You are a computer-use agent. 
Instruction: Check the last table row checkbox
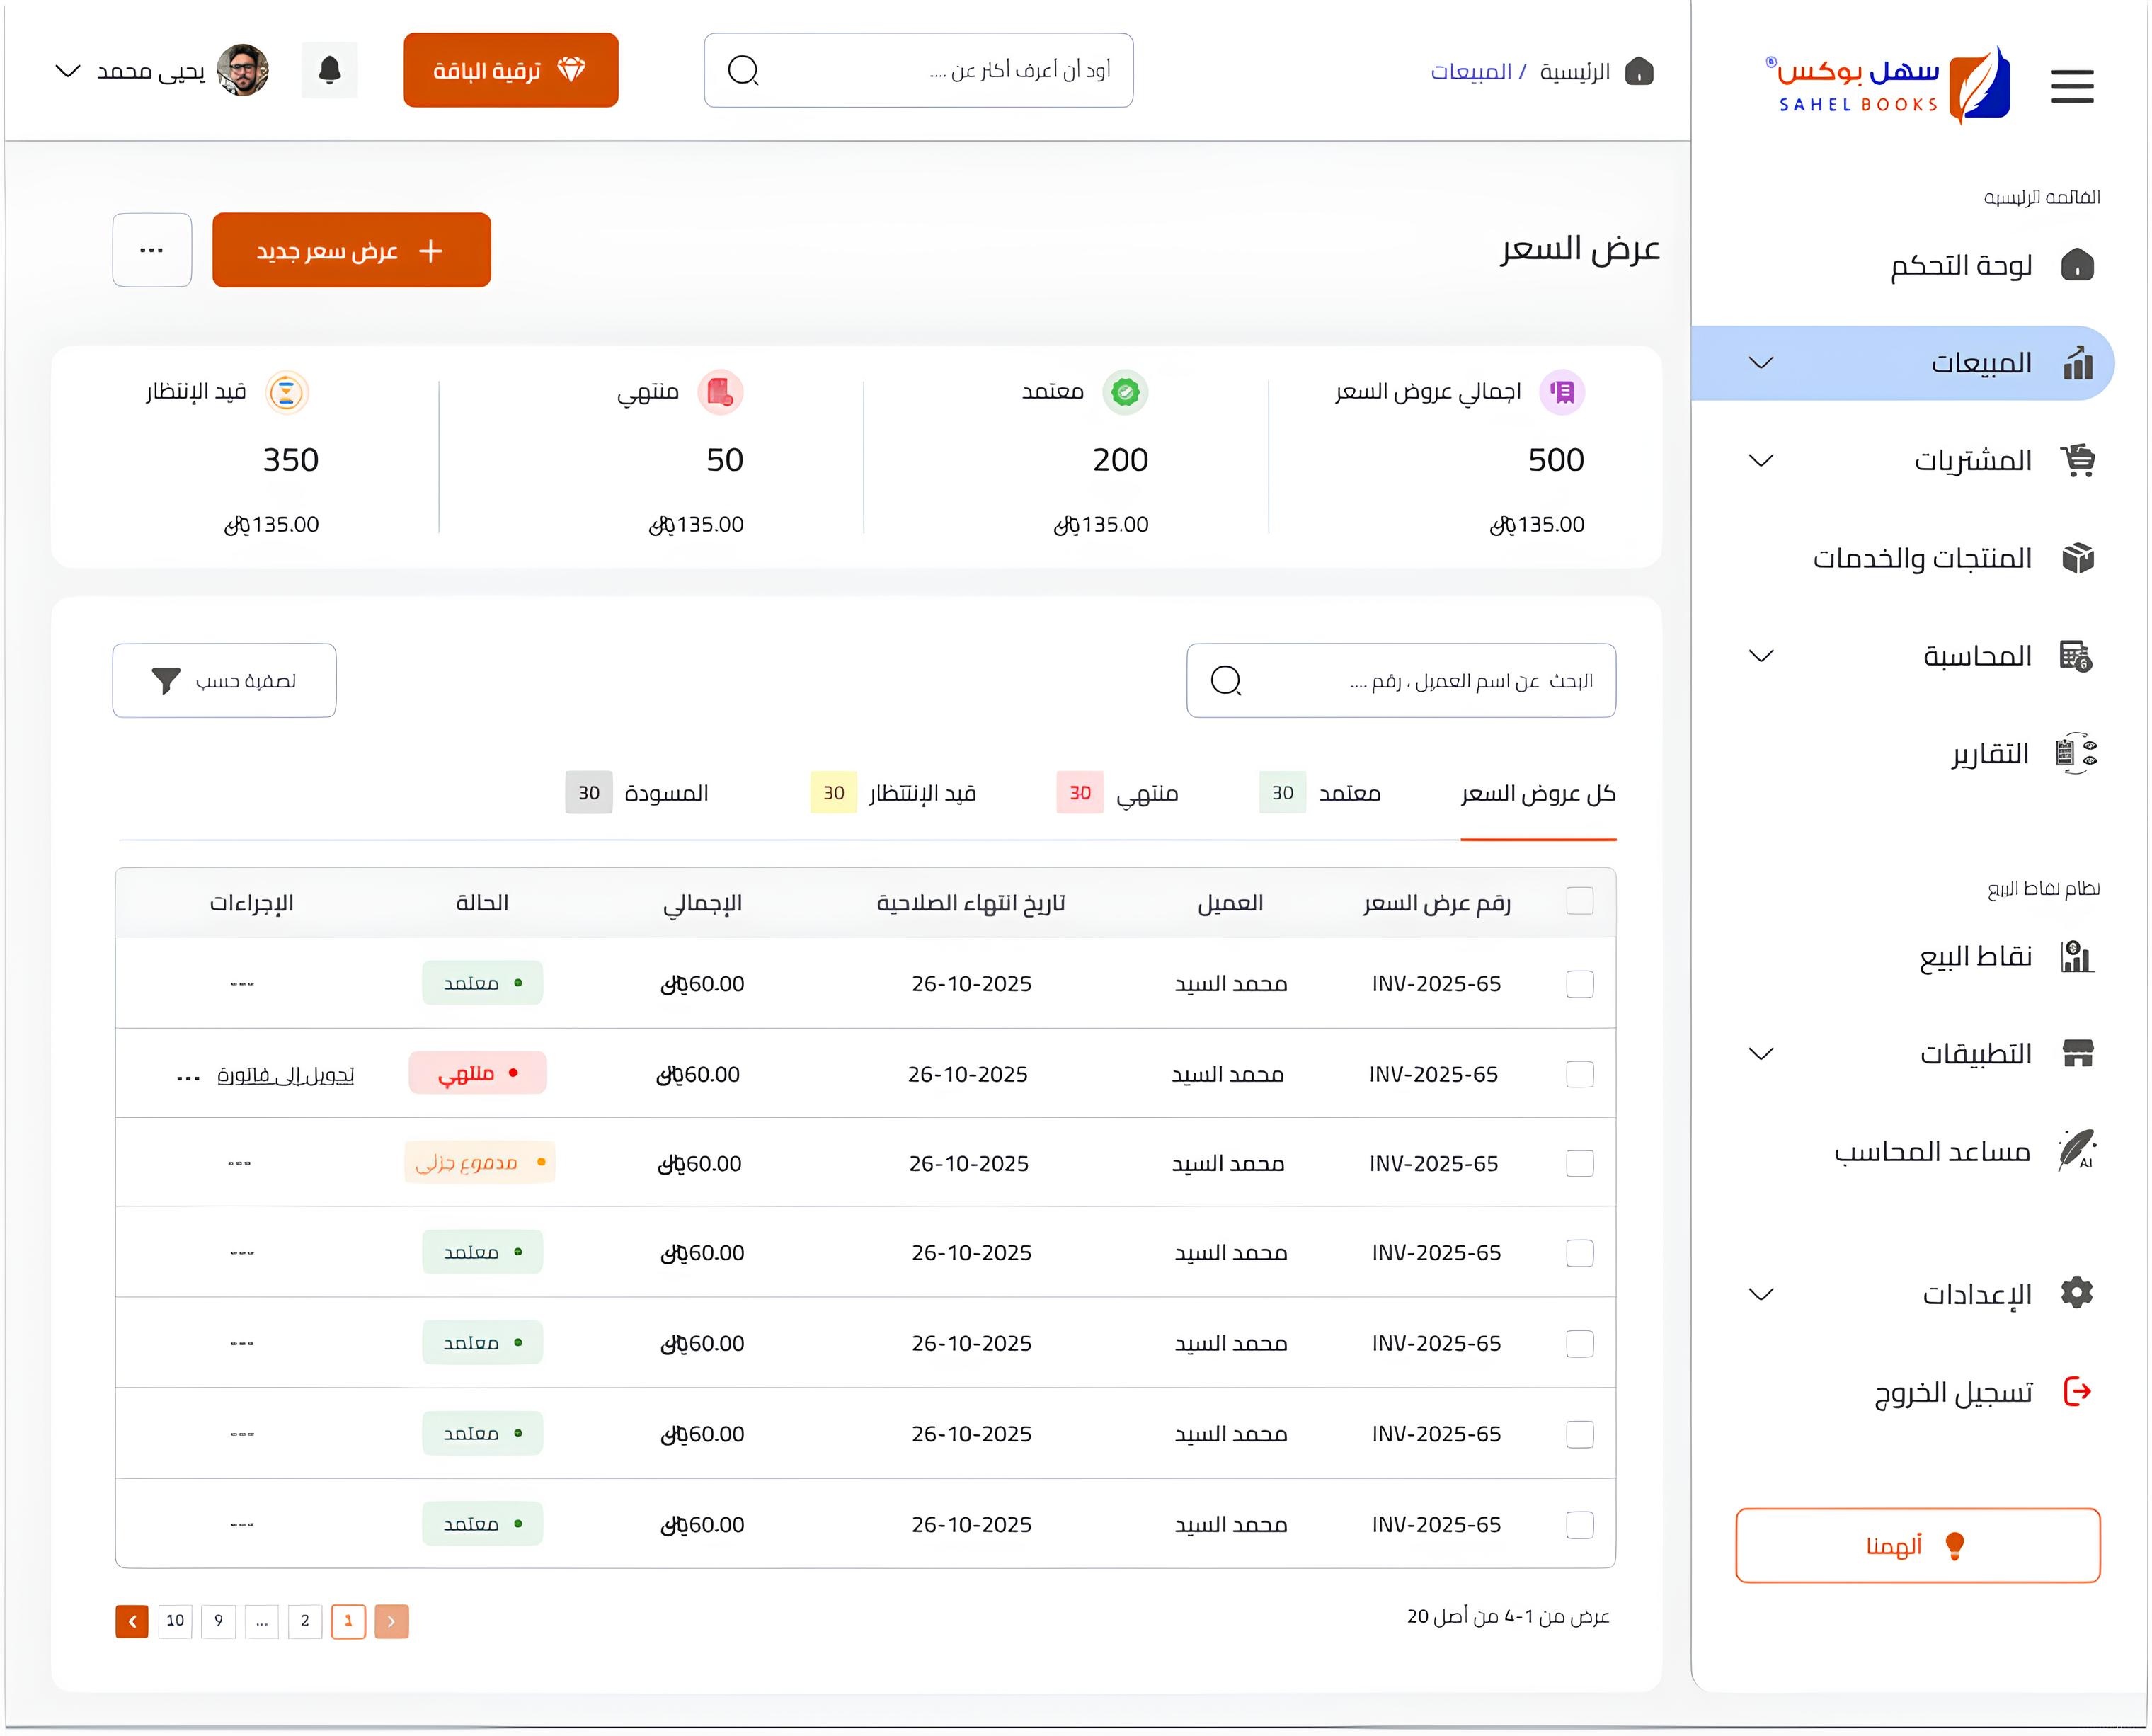tap(1579, 1525)
